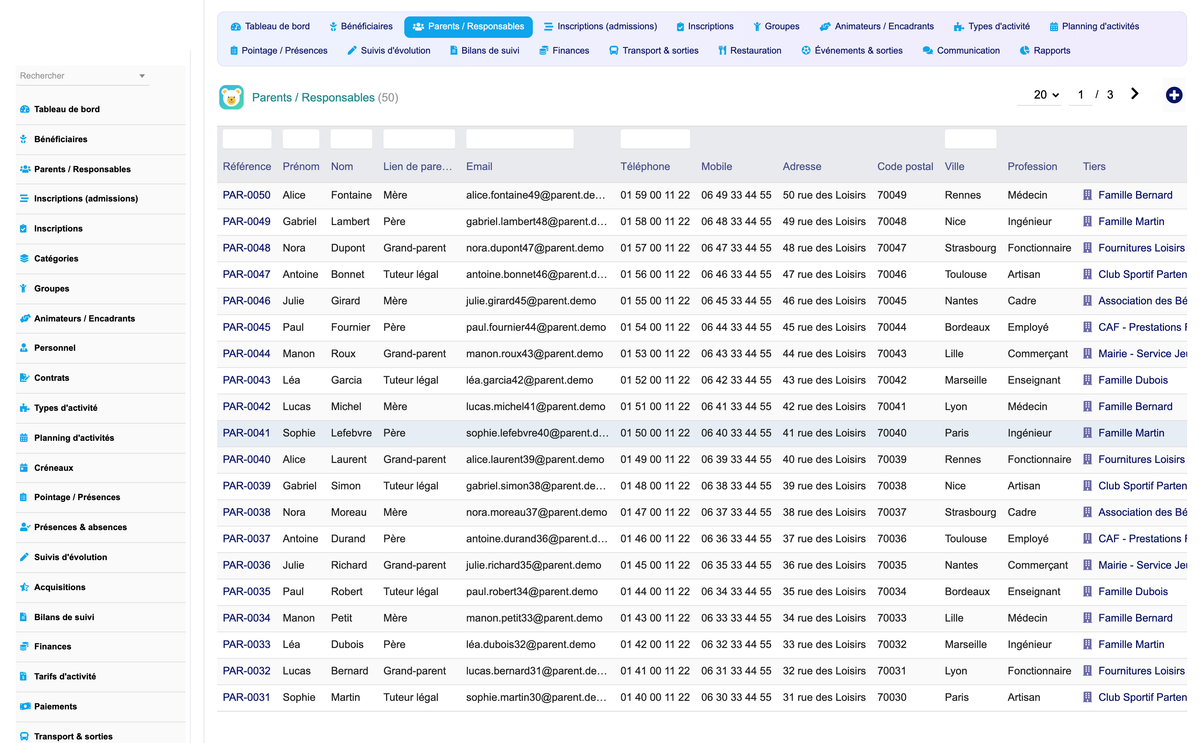Open Bilans de suivi top tab
Screen dimensions: 1200x743
point(484,50)
